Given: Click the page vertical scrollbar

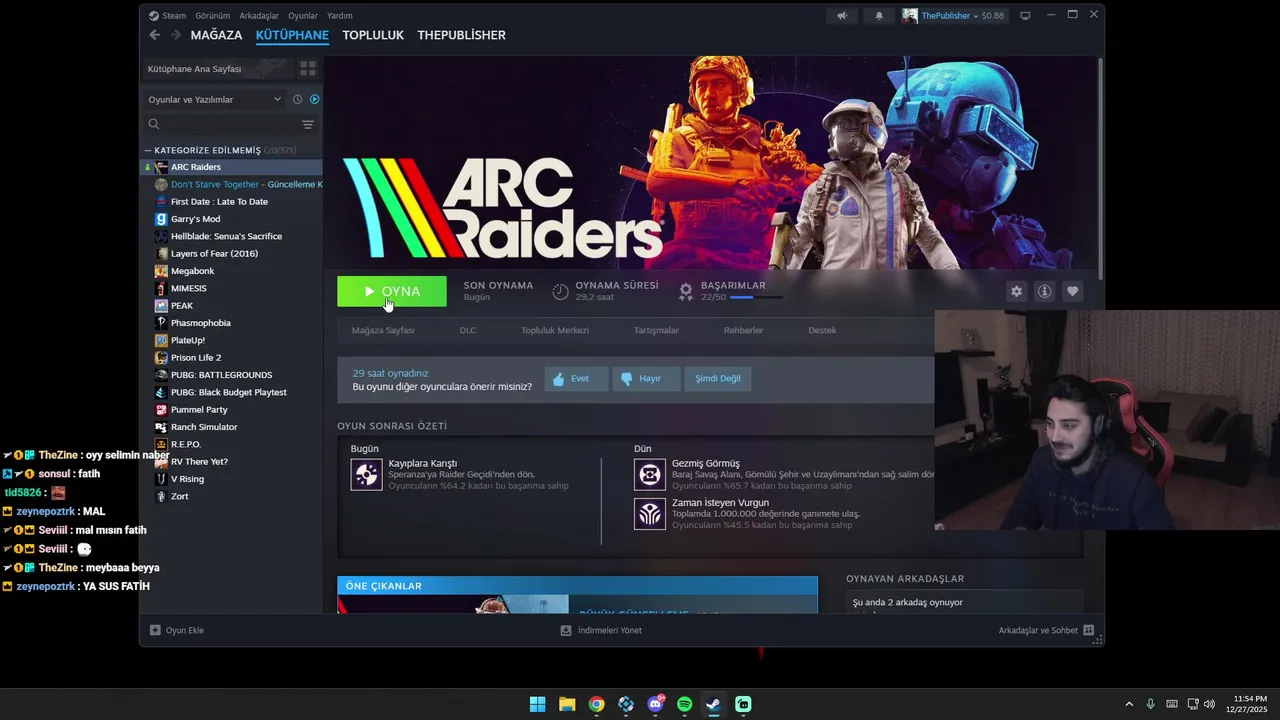Looking at the screenshot, I should tap(1100, 168).
